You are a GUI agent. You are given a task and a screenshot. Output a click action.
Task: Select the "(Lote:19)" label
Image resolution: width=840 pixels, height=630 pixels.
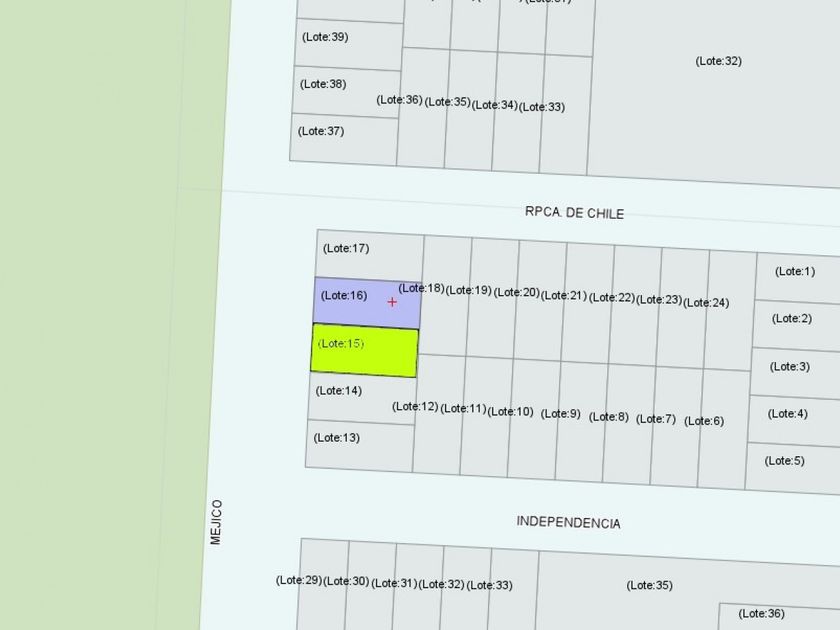[469, 290]
